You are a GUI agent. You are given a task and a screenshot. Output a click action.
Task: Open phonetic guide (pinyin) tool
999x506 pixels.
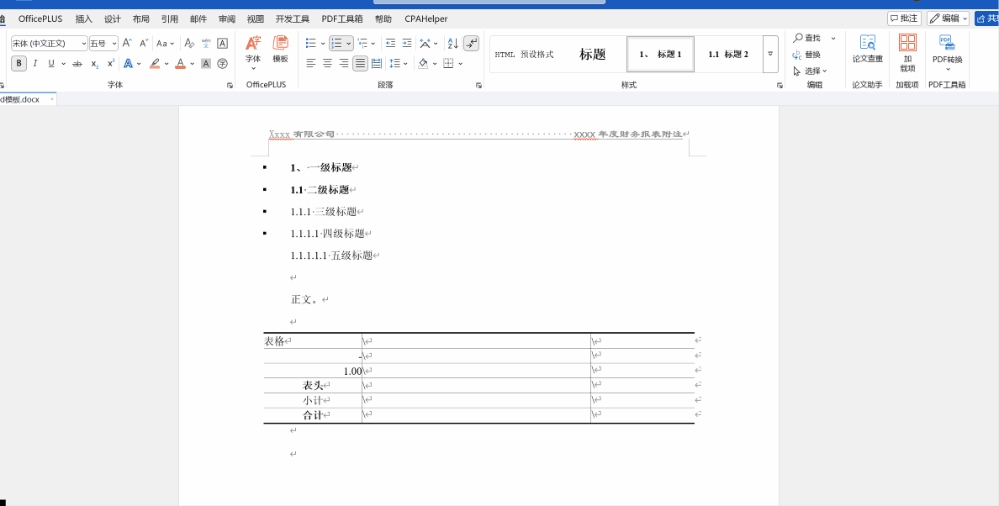pos(206,43)
